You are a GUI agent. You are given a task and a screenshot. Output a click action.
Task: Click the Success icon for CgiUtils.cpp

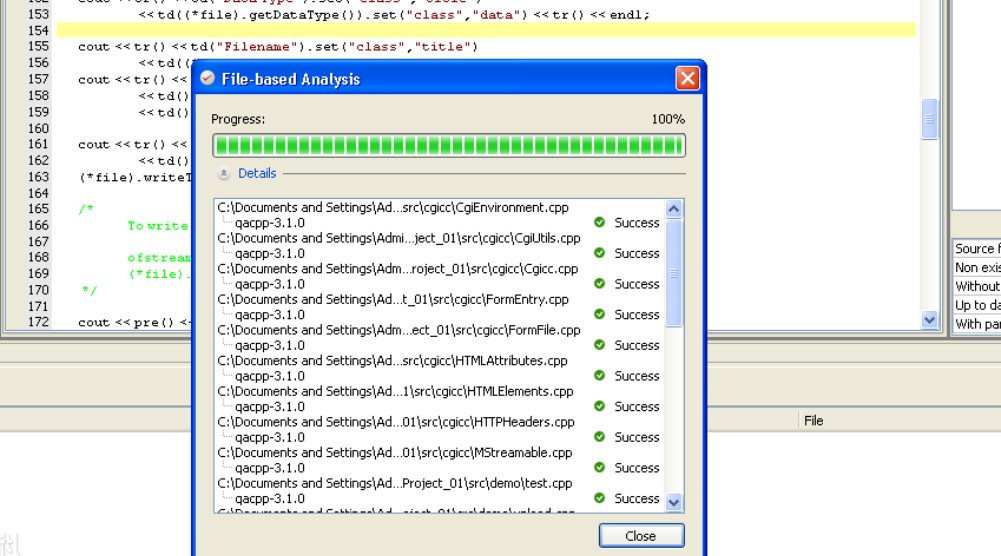click(x=600, y=254)
